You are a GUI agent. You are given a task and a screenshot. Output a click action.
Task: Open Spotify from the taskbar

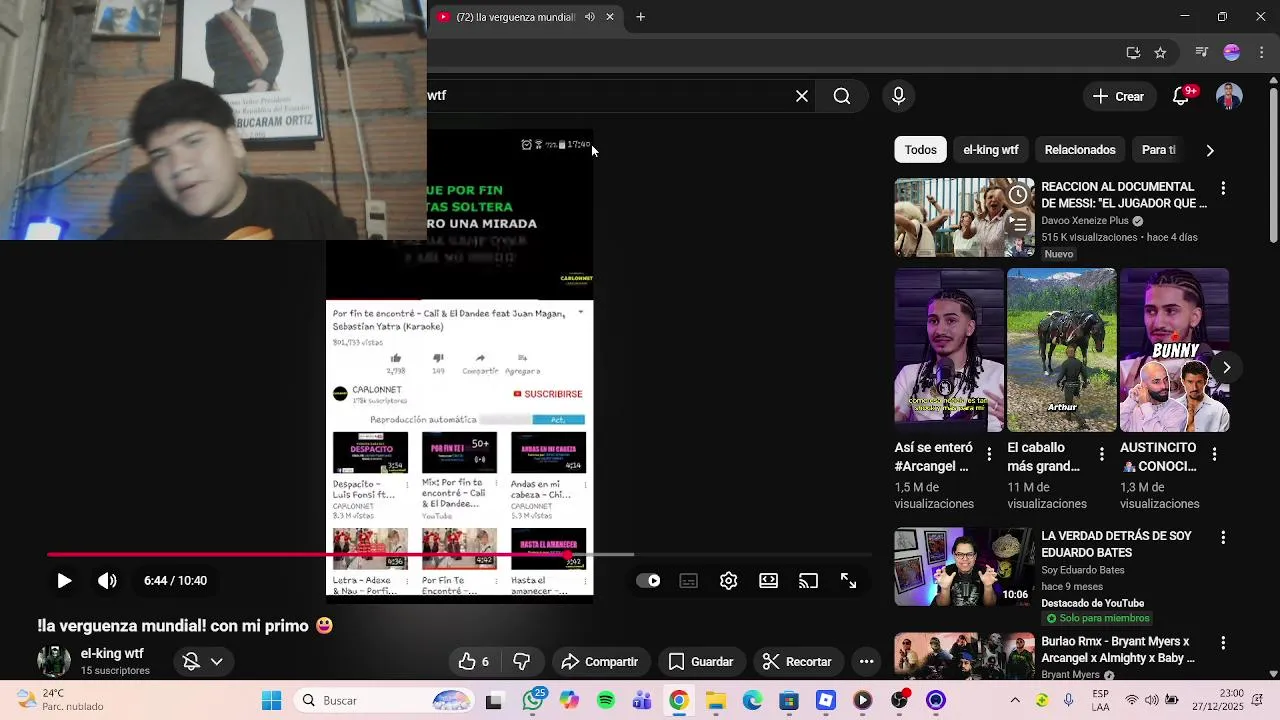point(606,701)
